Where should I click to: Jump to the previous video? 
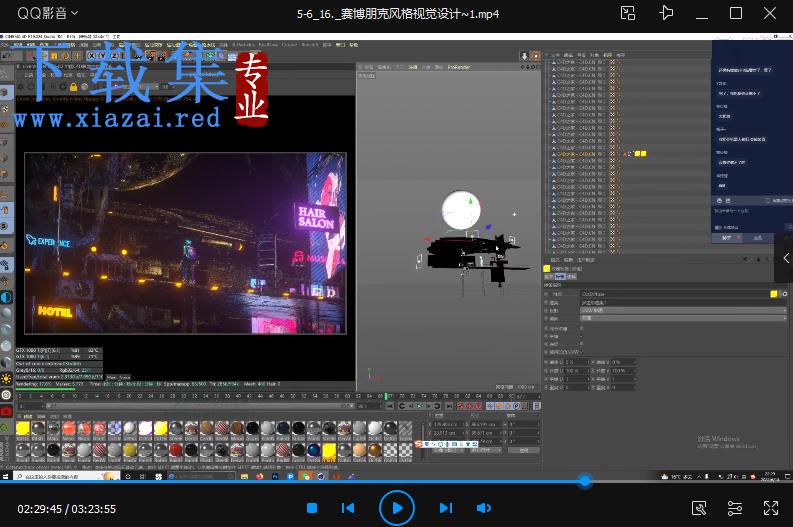[348, 508]
